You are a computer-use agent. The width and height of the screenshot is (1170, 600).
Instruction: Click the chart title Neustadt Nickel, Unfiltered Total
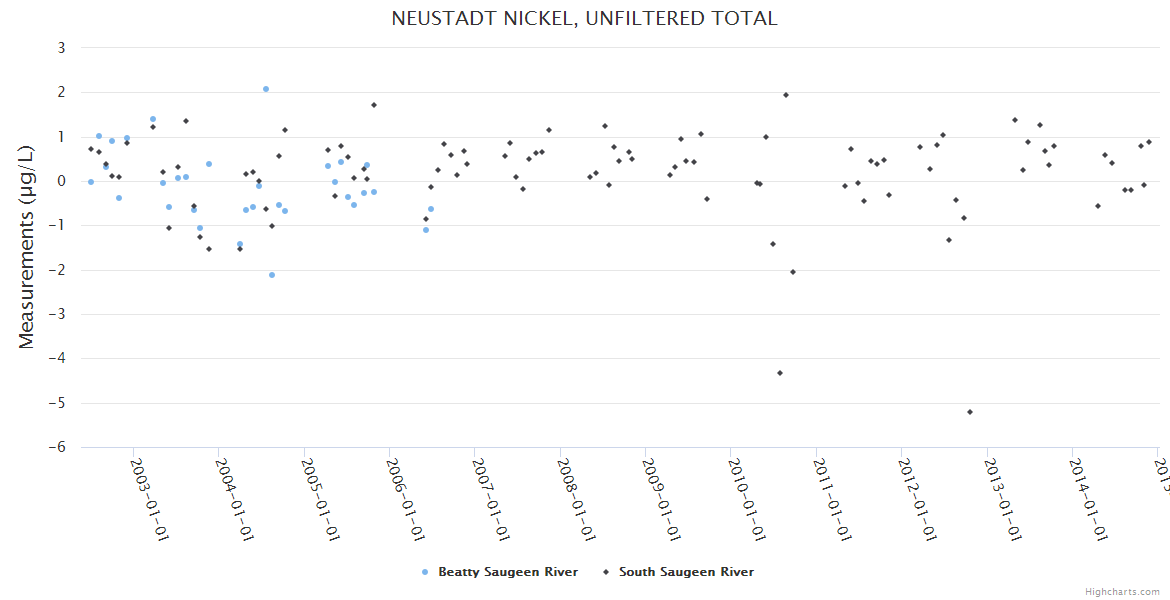coord(584,19)
